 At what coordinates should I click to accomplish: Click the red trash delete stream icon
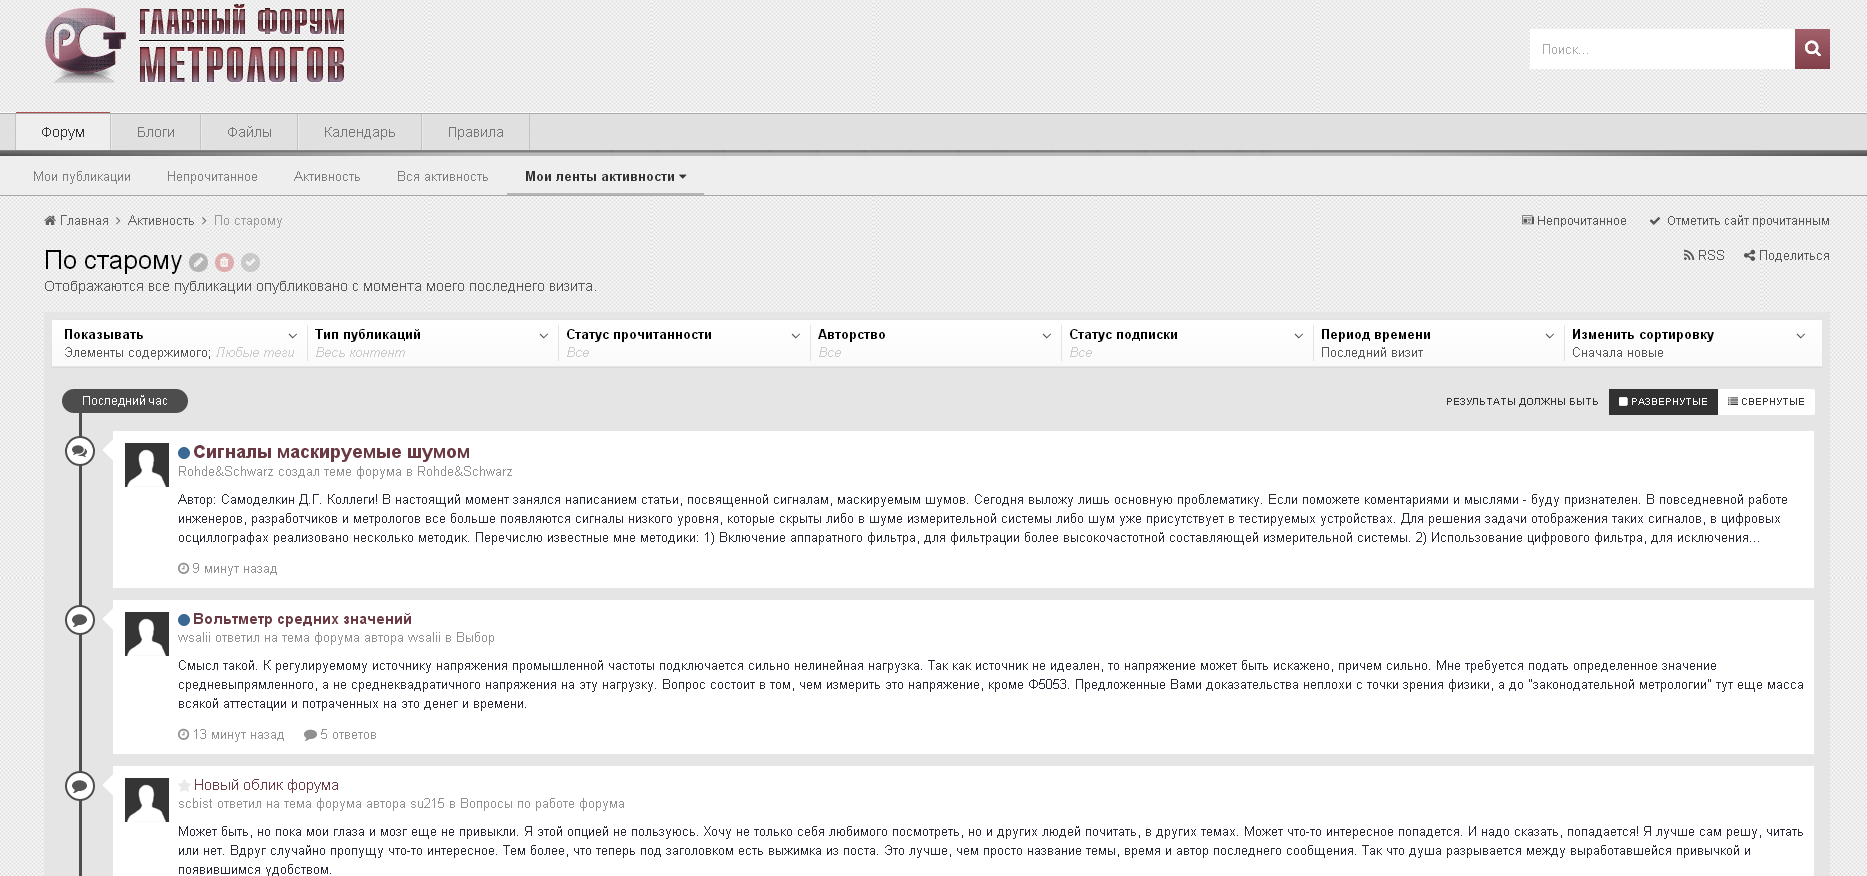coord(225,262)
